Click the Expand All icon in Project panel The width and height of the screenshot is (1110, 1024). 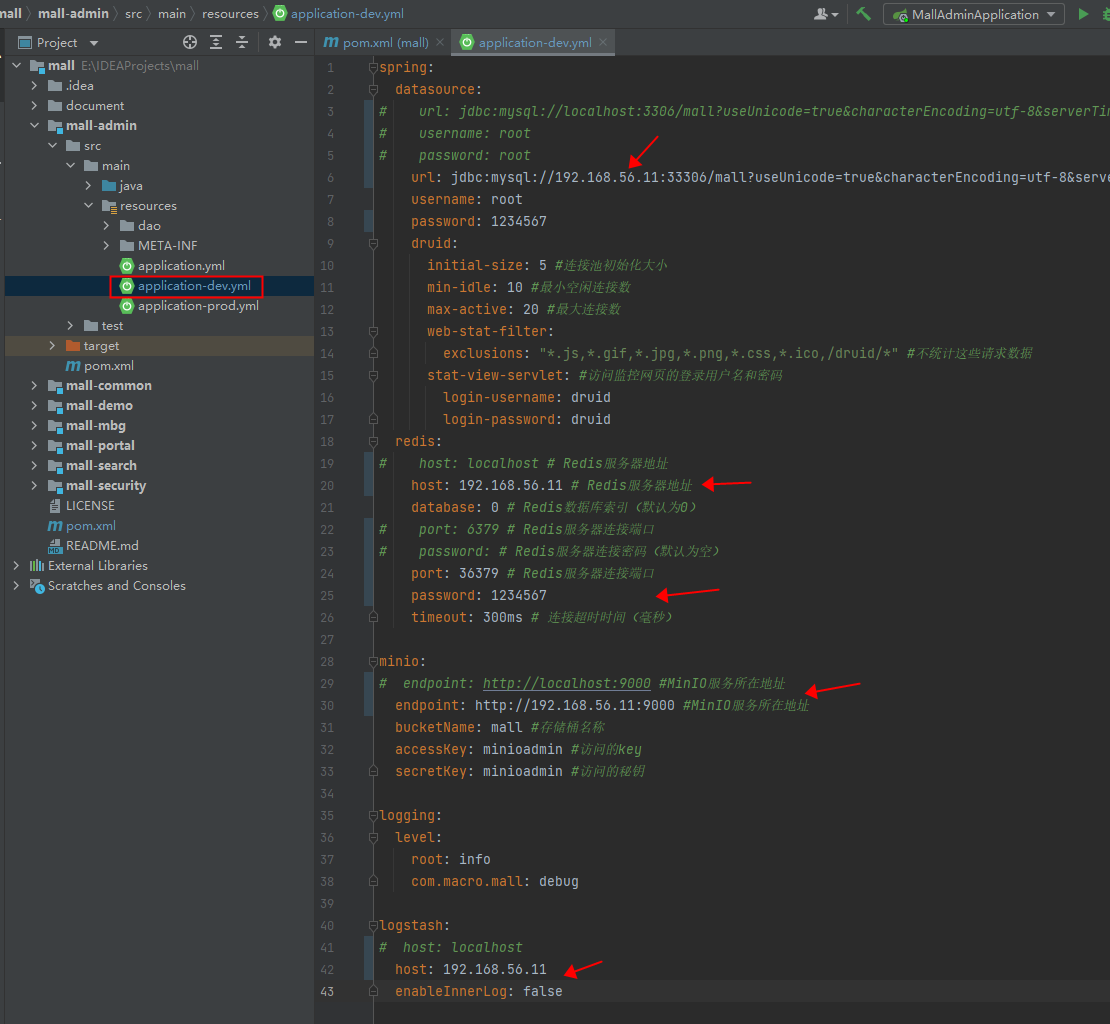(217, 42)
